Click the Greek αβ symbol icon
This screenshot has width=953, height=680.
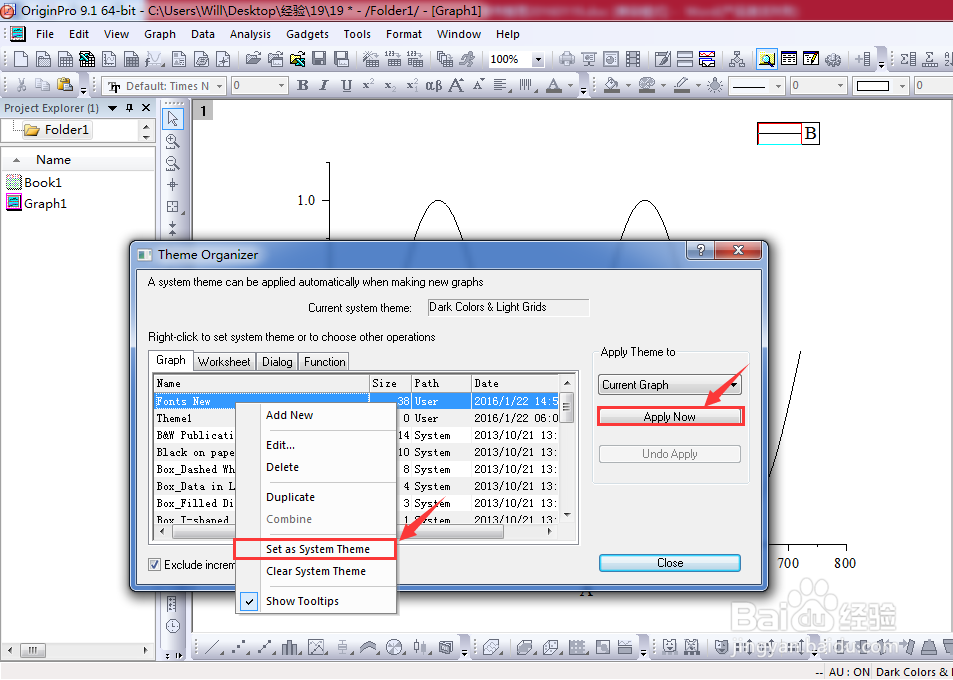[x=433, y=86]
